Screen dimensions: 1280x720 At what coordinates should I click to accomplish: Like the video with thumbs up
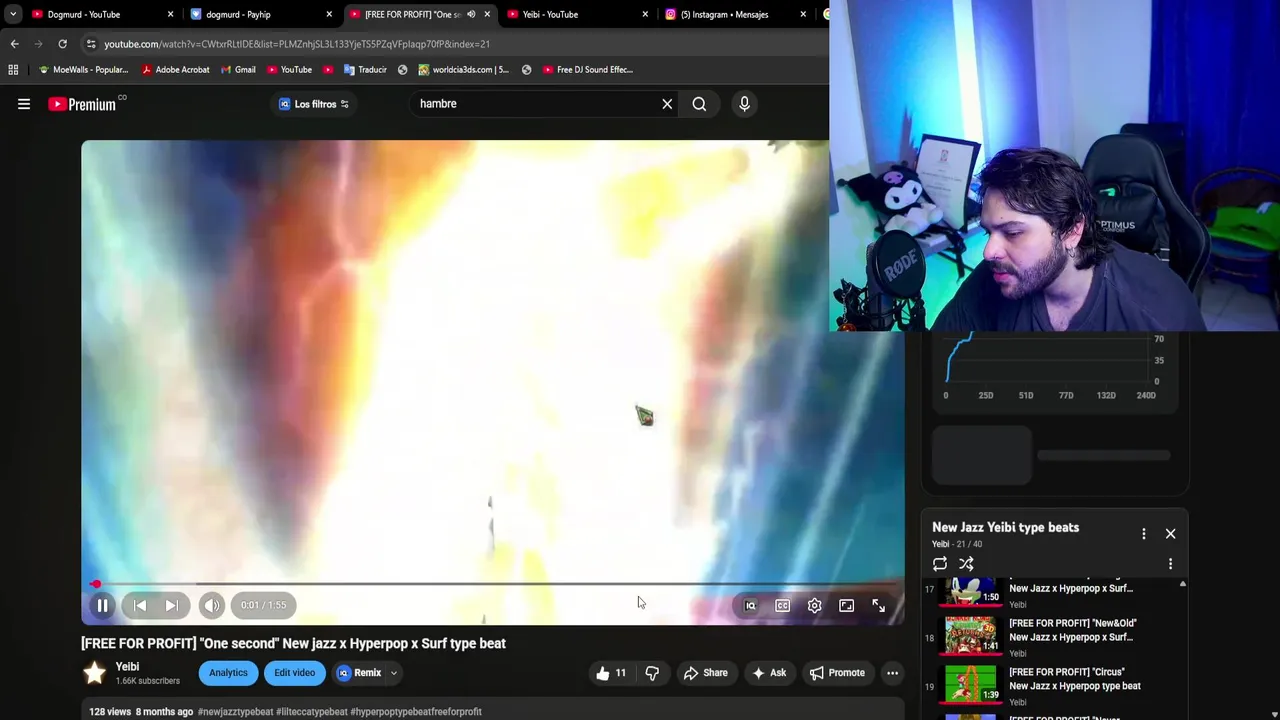point(611,673)
